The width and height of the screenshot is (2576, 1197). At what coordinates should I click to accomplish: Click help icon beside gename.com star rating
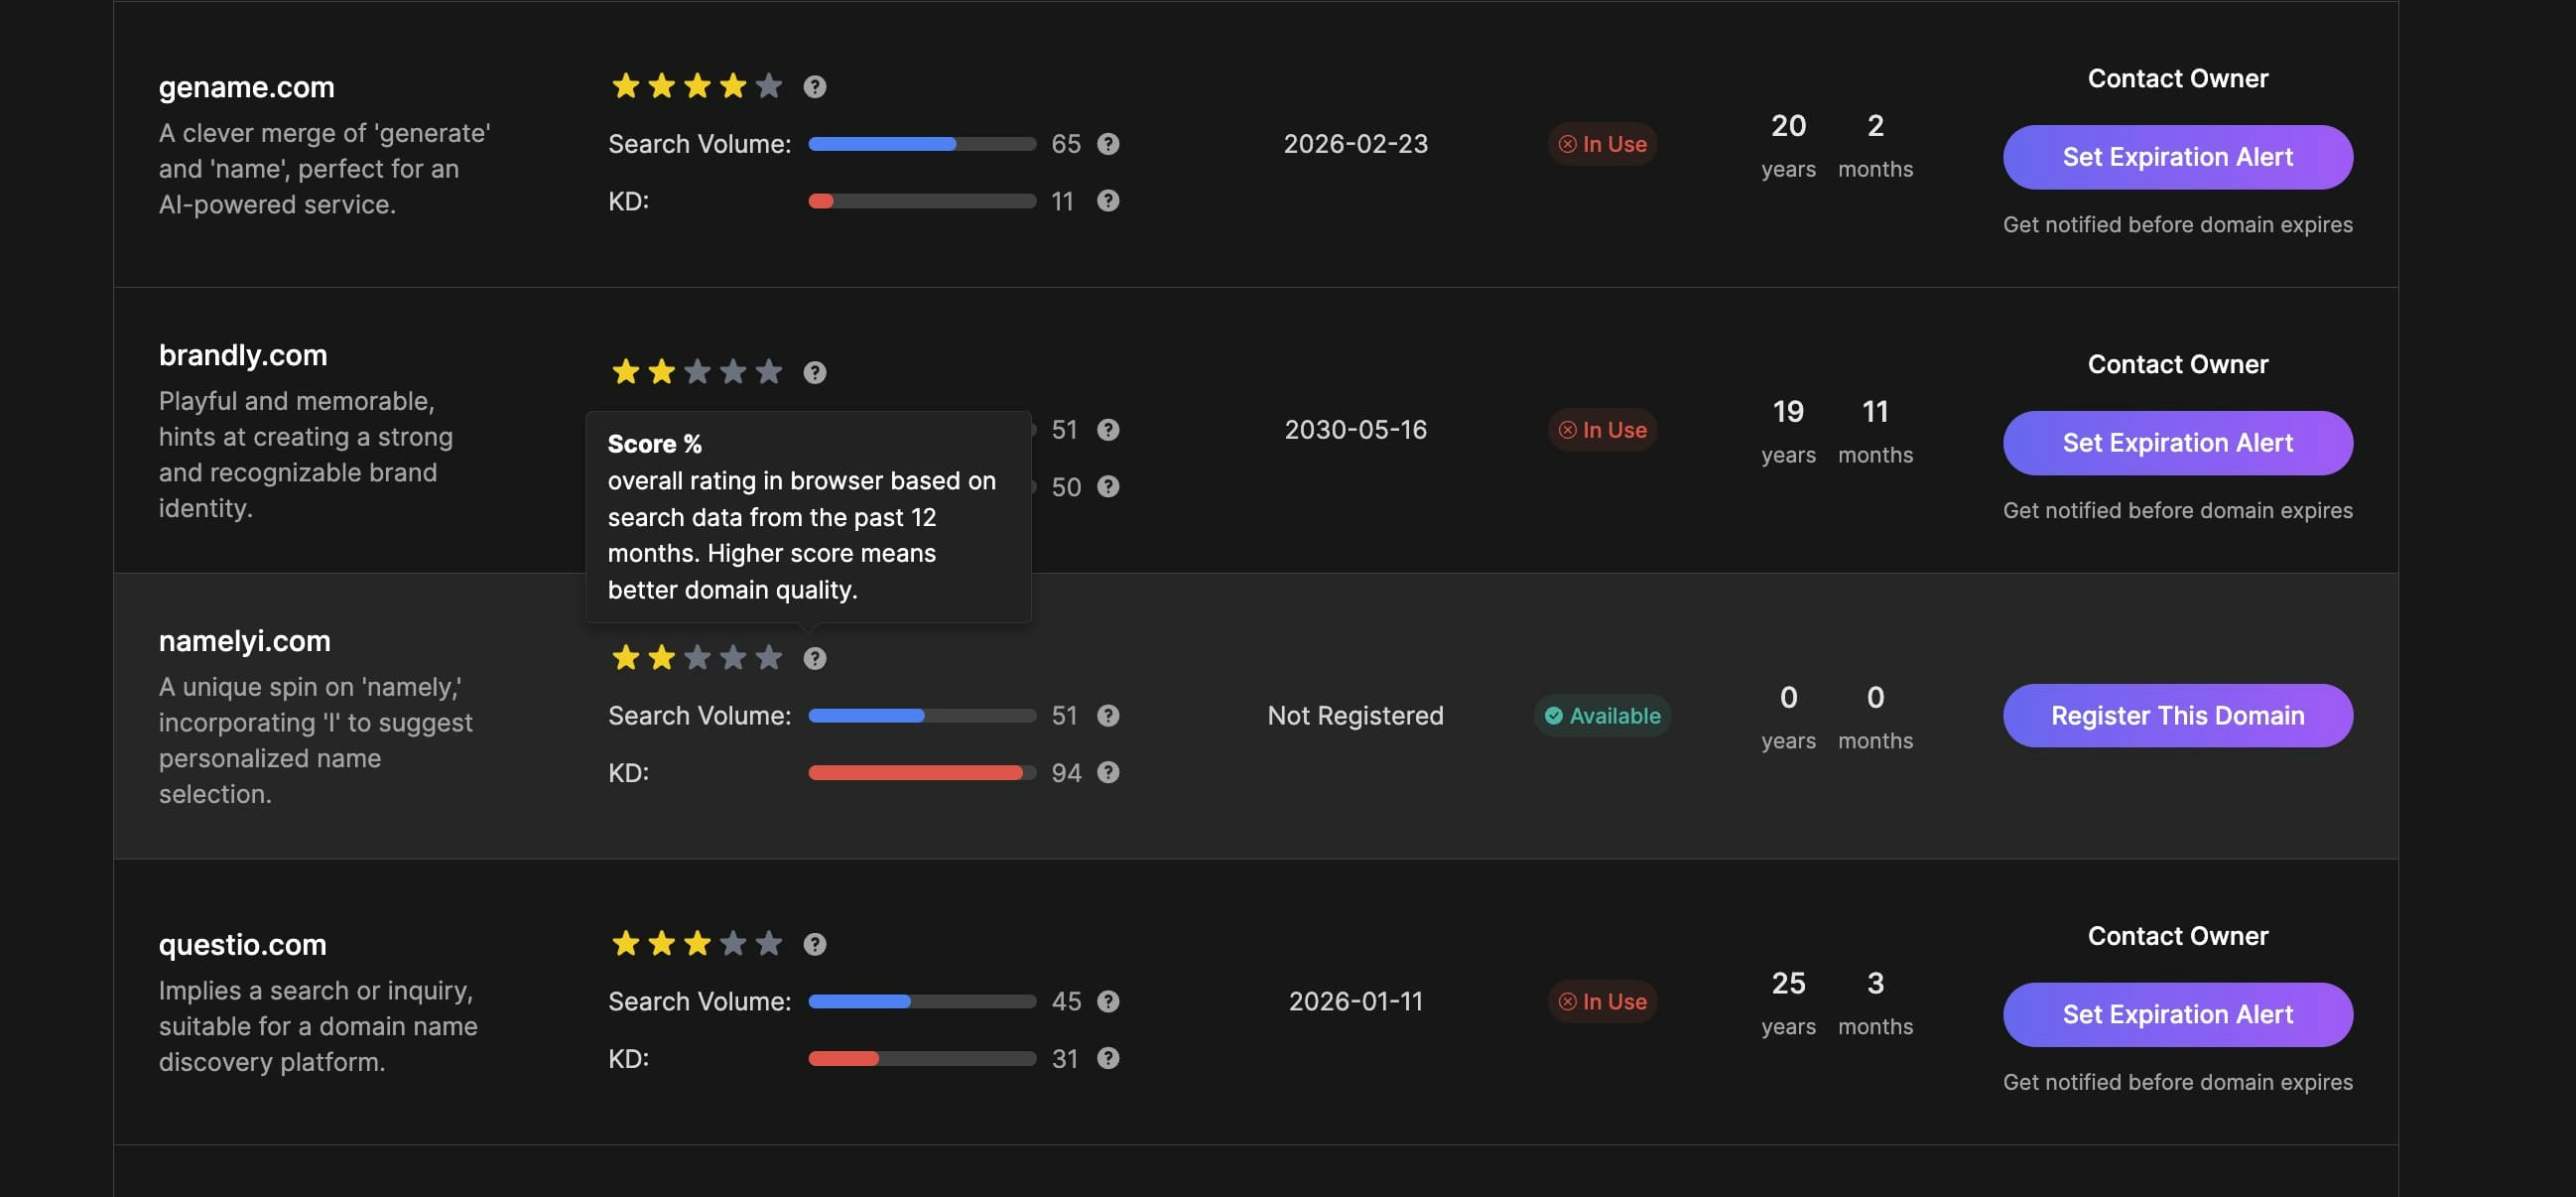(814, 87)
